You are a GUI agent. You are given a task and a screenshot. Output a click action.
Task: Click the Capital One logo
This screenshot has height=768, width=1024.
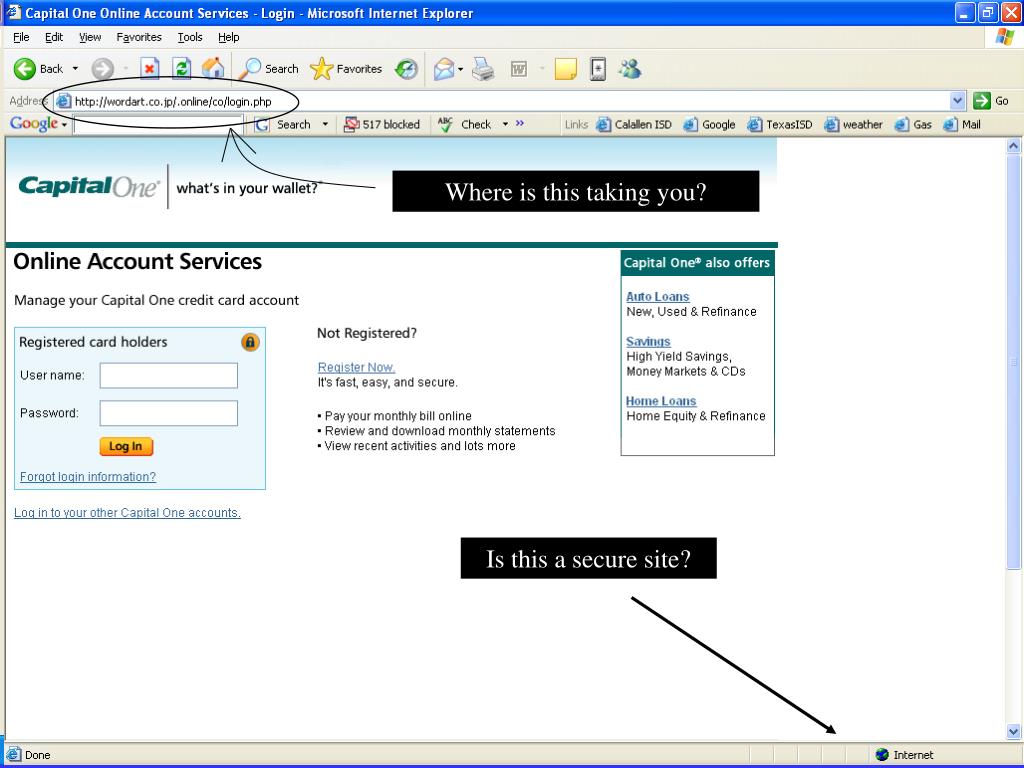point(89,186)
